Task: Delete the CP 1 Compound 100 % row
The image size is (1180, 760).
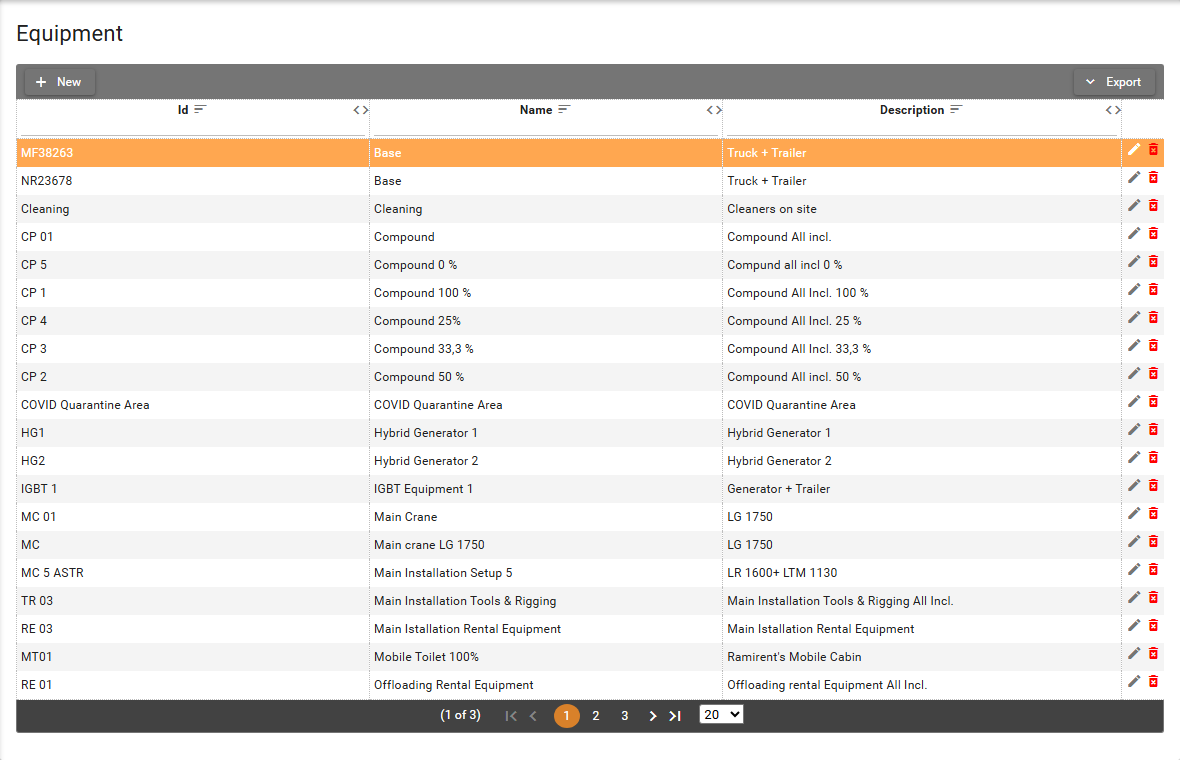Action: (x=1153, y=290)
